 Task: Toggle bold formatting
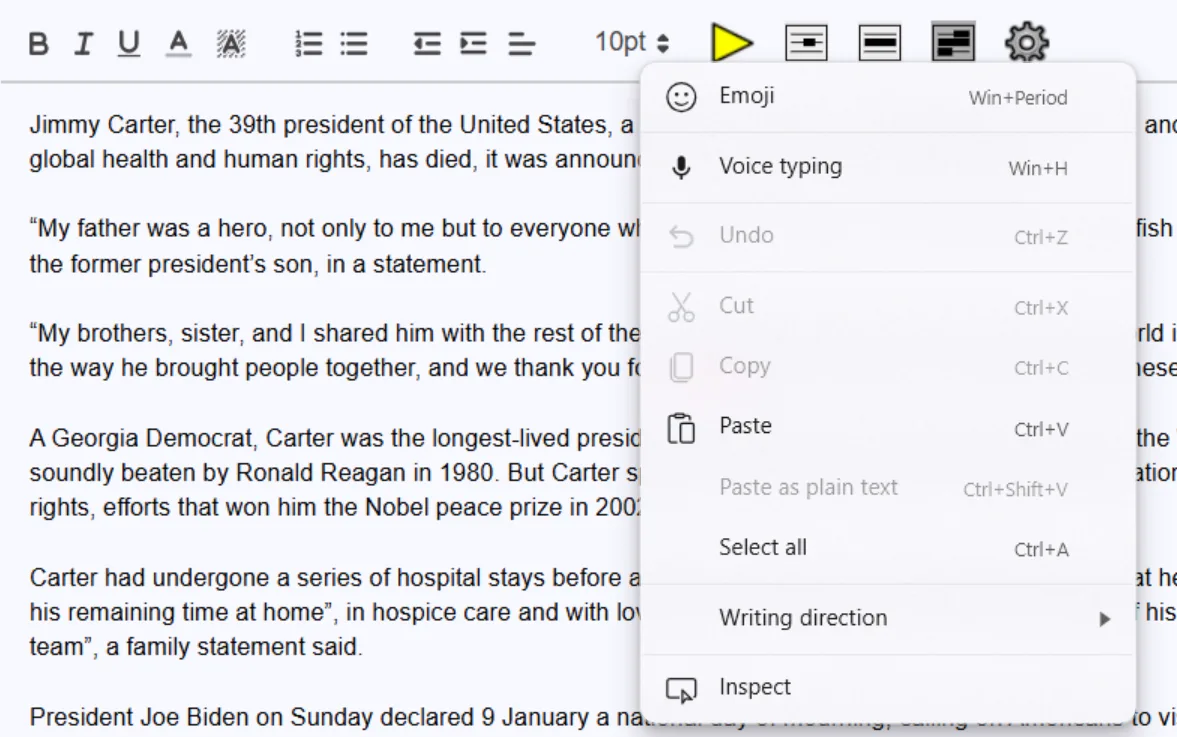coord(37,42)
